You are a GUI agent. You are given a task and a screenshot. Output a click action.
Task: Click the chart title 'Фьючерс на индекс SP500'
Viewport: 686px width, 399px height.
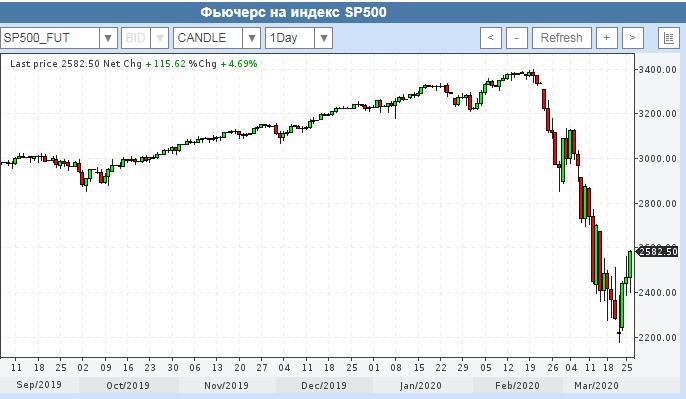click(x=294, y=12)
